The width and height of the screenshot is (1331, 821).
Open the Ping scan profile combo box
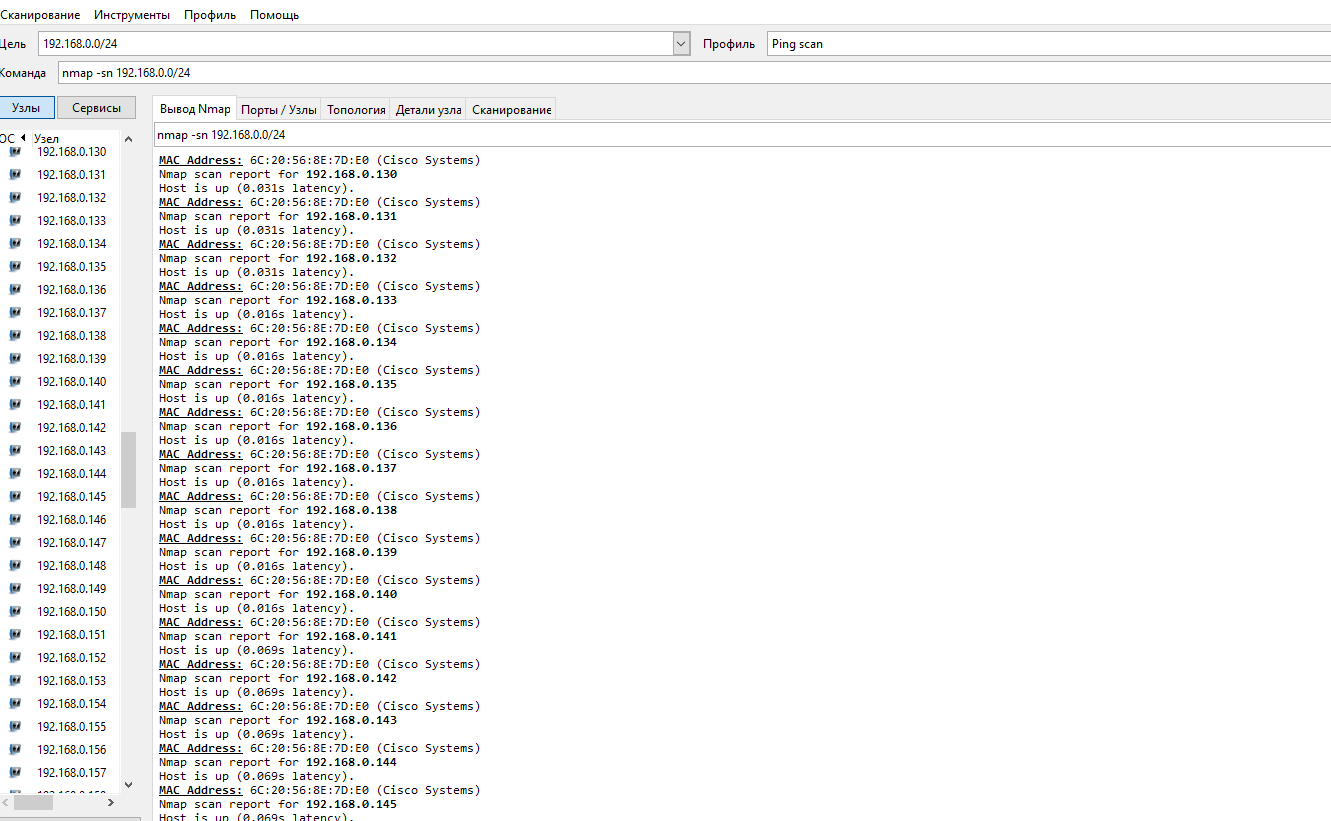[x=1048, y=44]
